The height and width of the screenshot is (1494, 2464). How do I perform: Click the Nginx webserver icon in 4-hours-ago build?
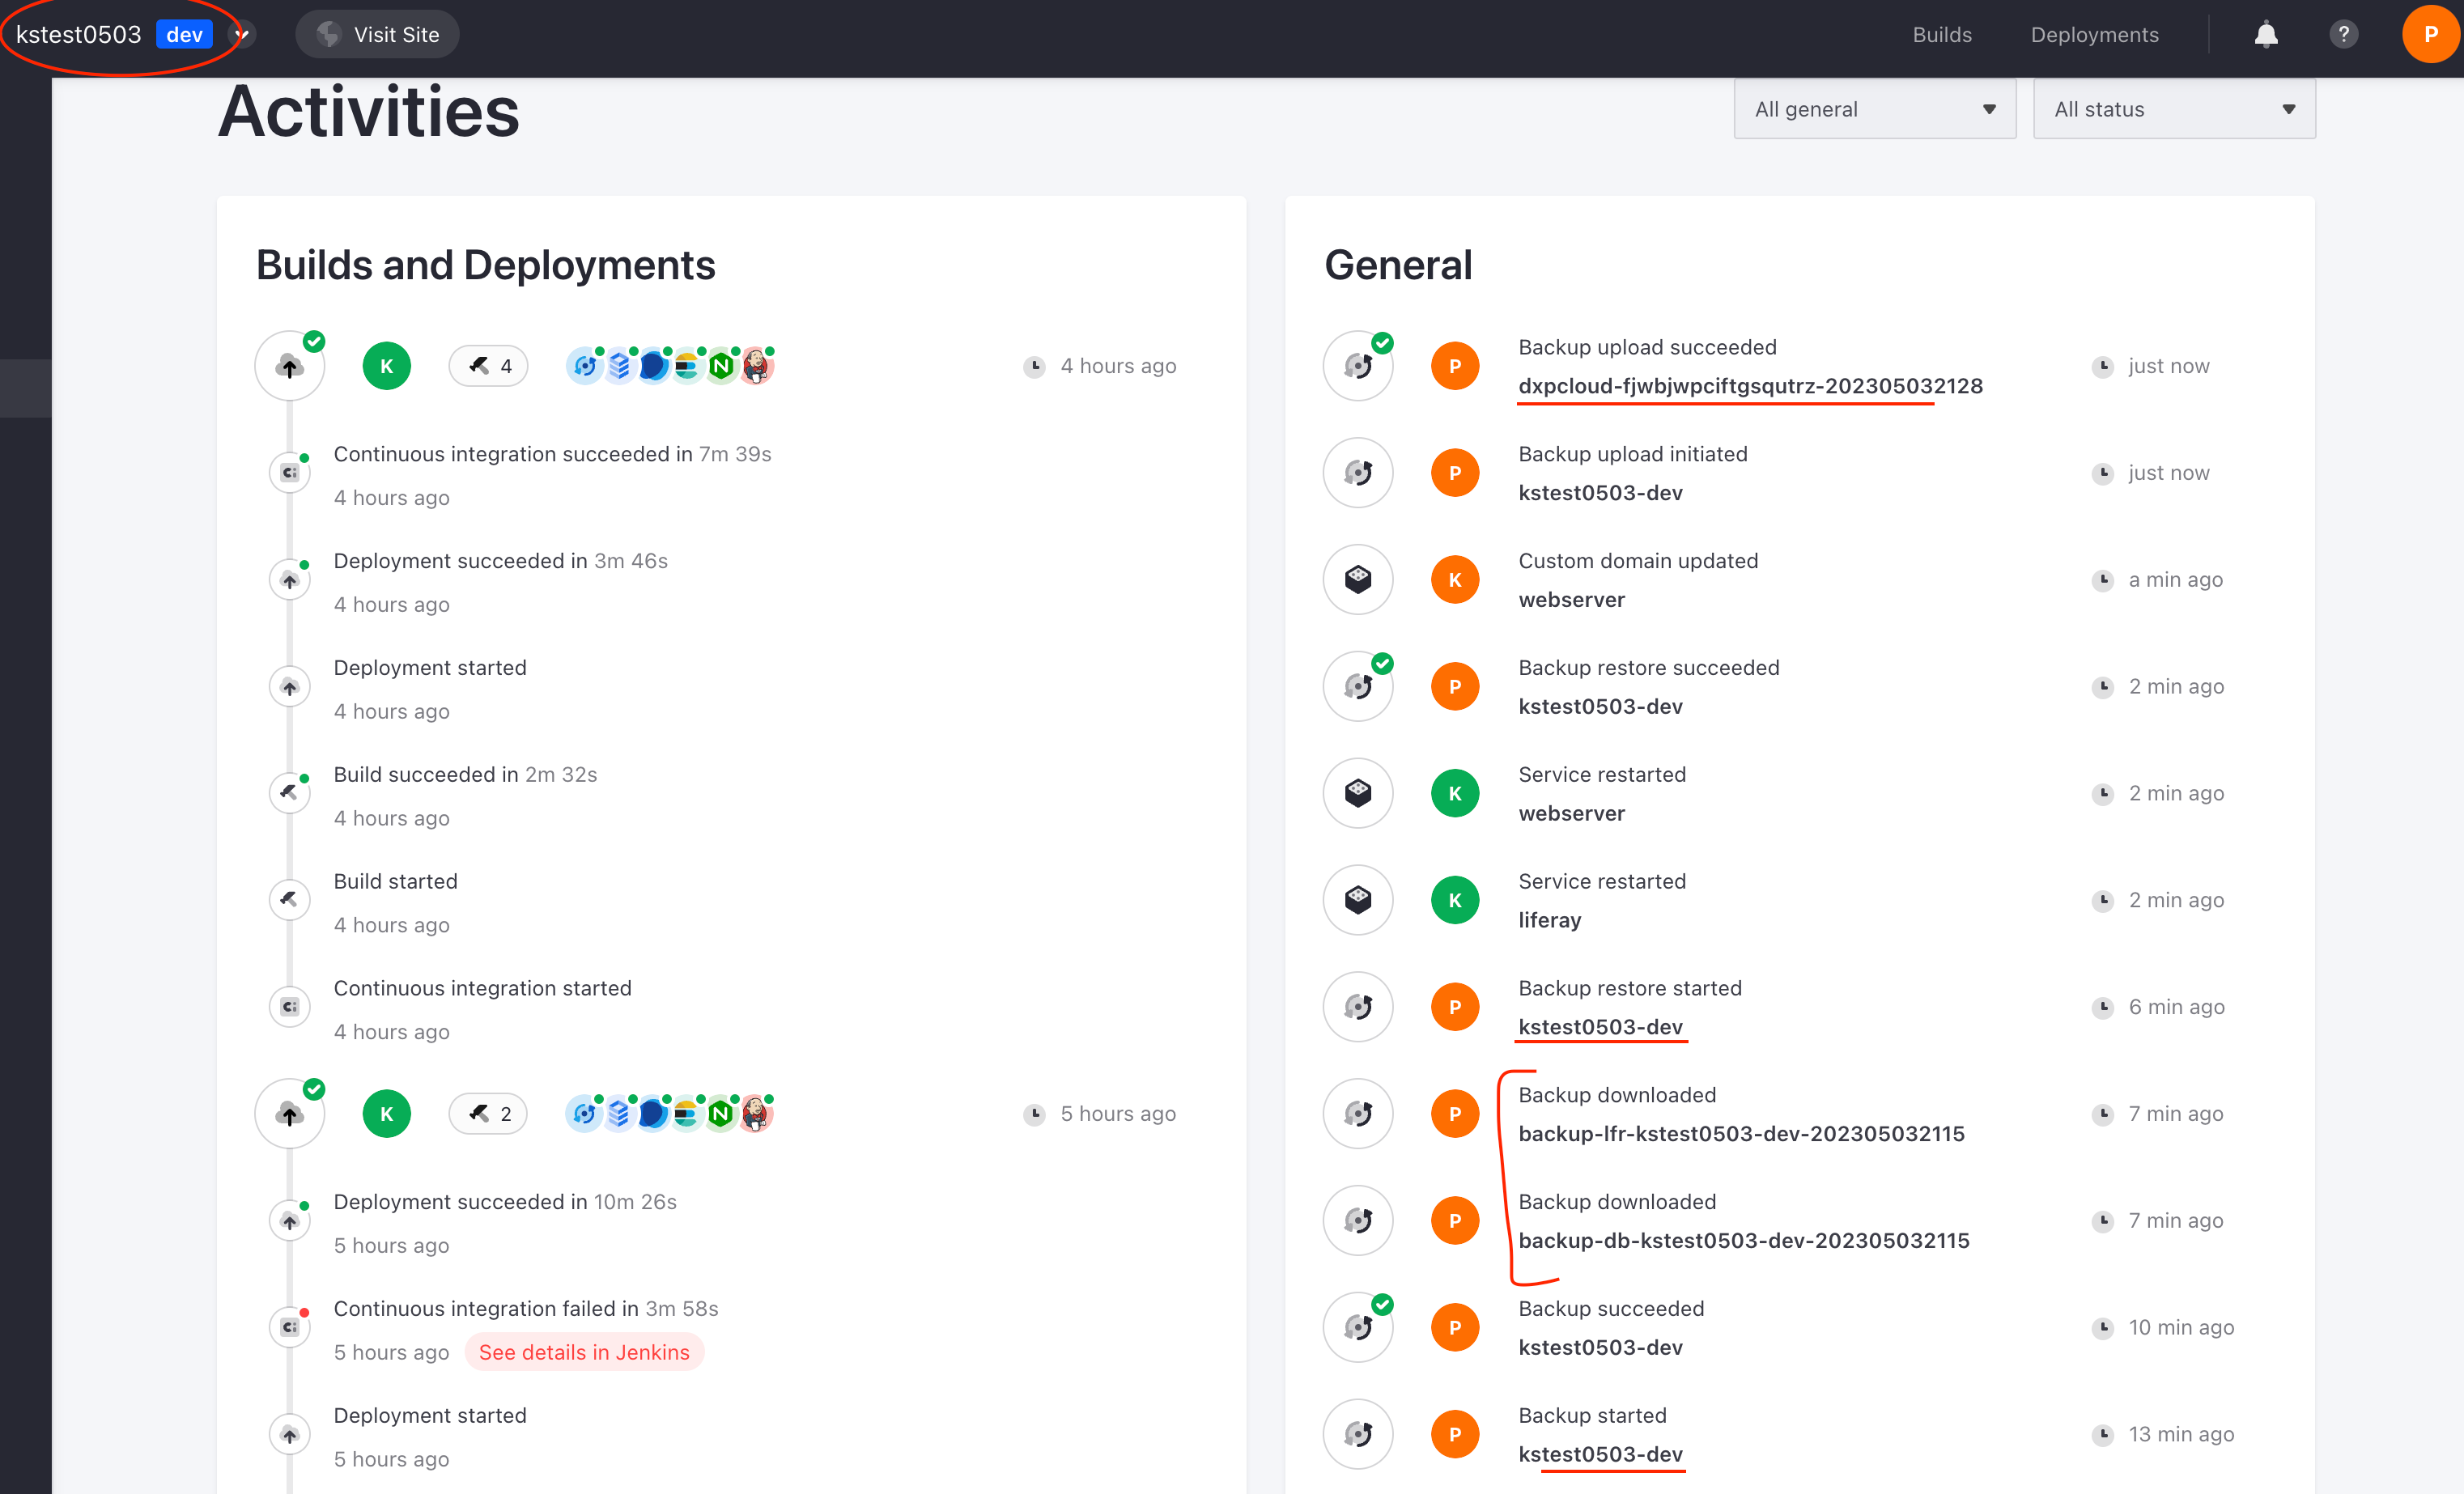[721, 367]
